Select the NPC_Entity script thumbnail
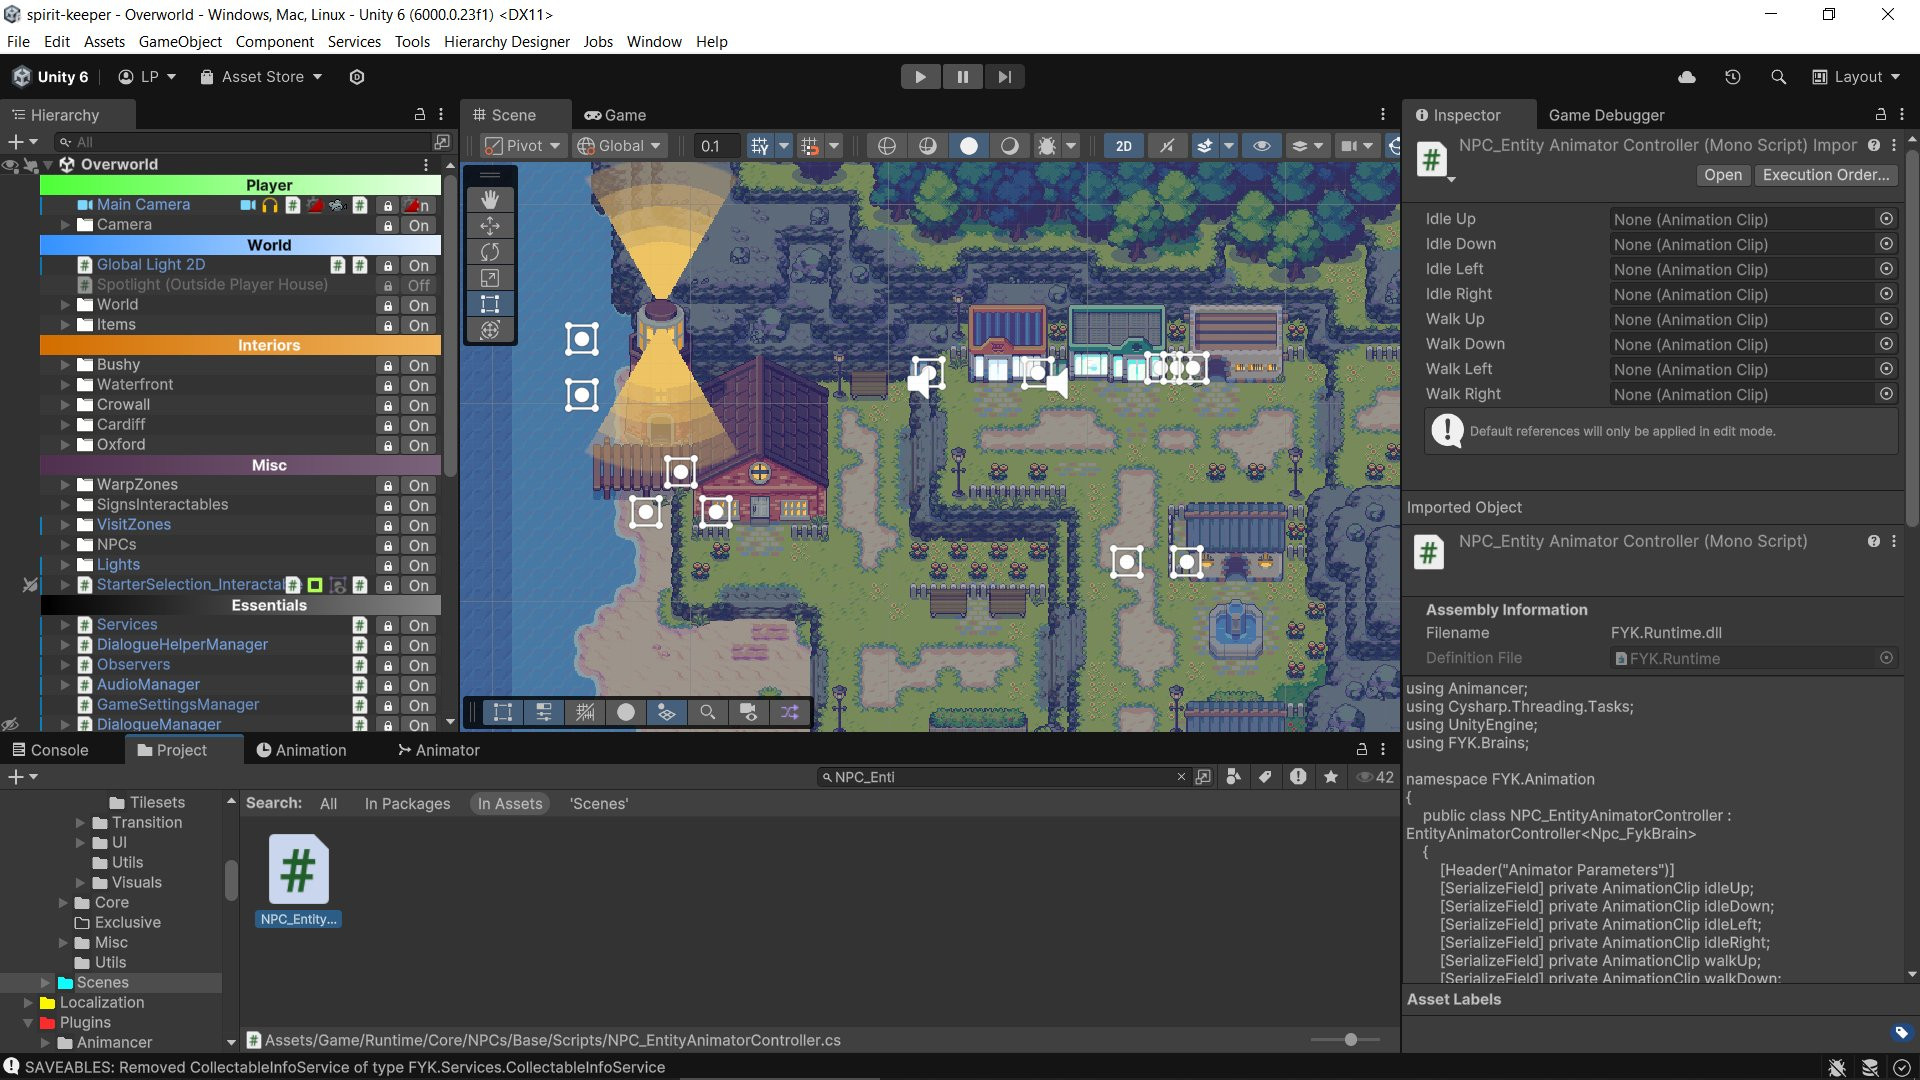This screenshot has height=1080, width=1920. coord(298,869)
